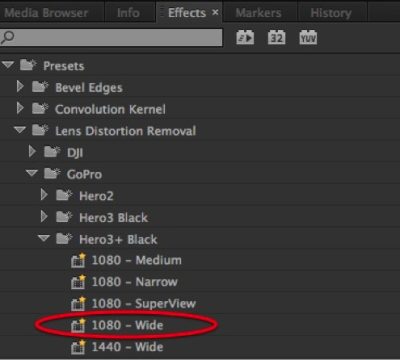Select the 1080 - Narrow preset icon
Screen dimensions: 400x360
pyautogui.click(x=78, y=282)
